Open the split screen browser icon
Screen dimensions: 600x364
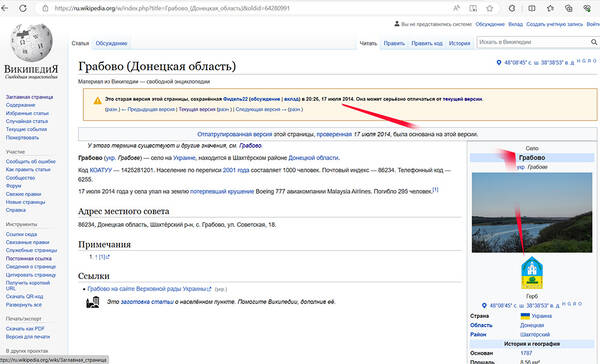(x=532, y=8)
